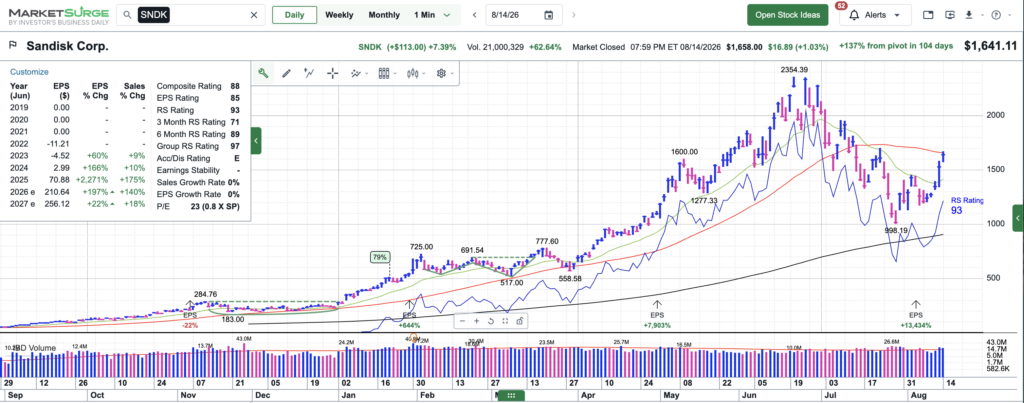1024x403 pixels.
Task: Click the 2354.39 high price label
Action: (793, 69)
